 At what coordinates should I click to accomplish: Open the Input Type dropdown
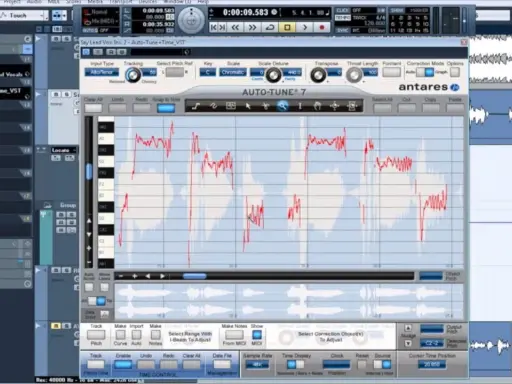101,72
